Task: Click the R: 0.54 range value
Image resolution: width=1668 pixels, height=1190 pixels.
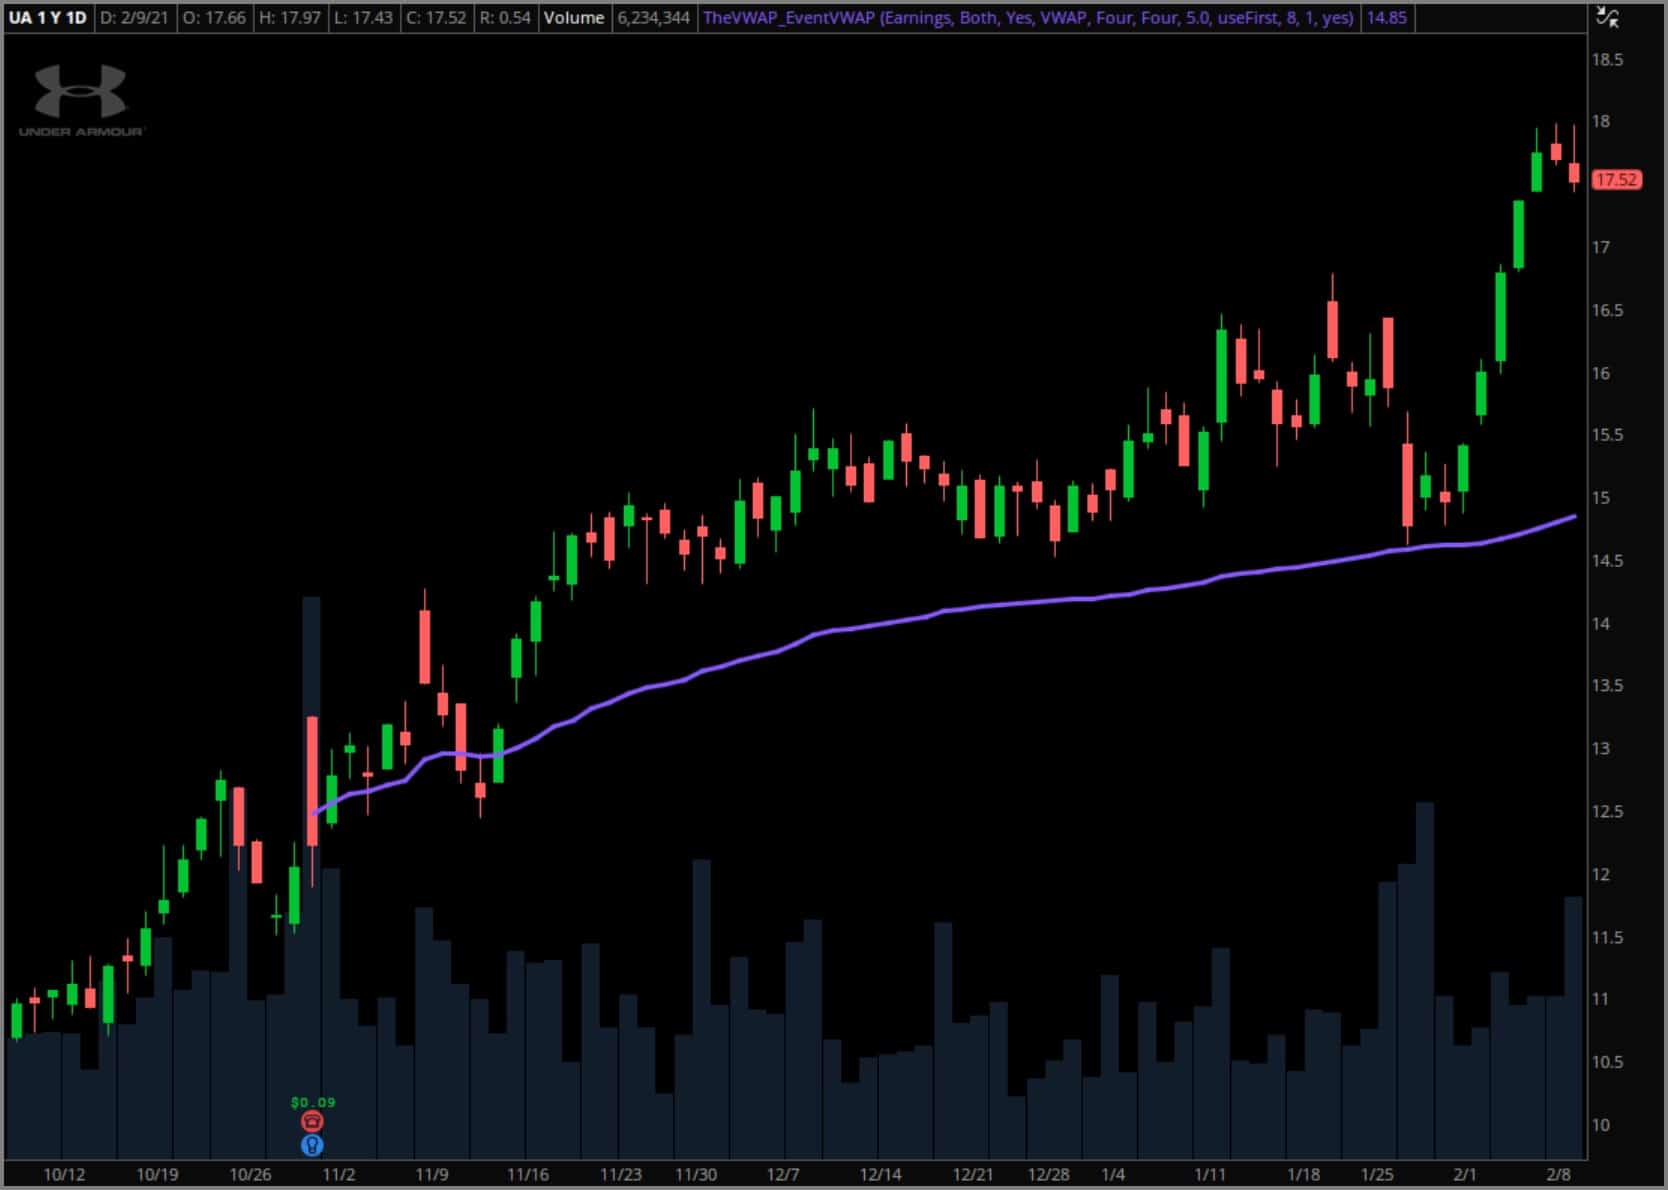Action: (505, 17)
